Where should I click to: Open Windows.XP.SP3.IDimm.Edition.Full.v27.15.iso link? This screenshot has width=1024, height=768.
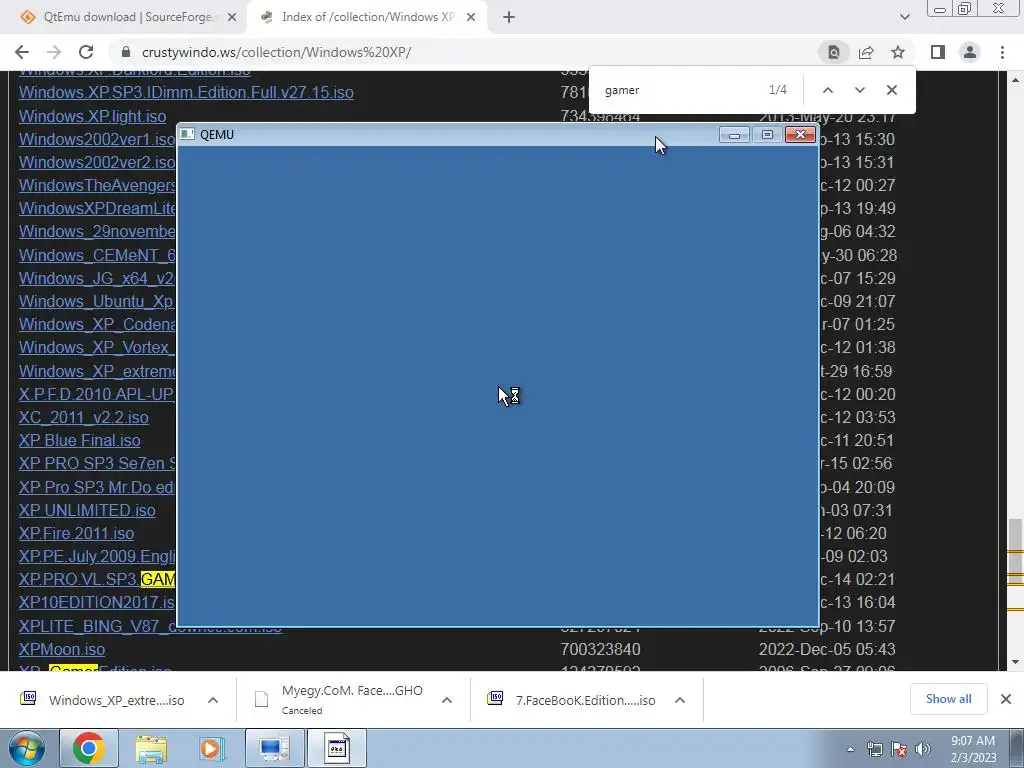click(x=186, y=93)
